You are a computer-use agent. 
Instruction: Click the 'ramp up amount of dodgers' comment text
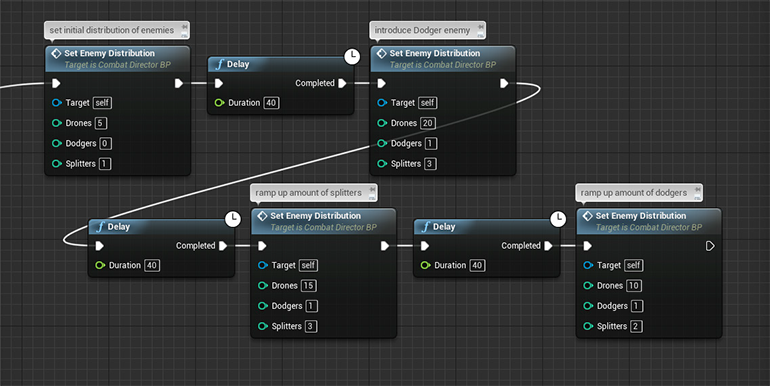click(x=633, y=193)
